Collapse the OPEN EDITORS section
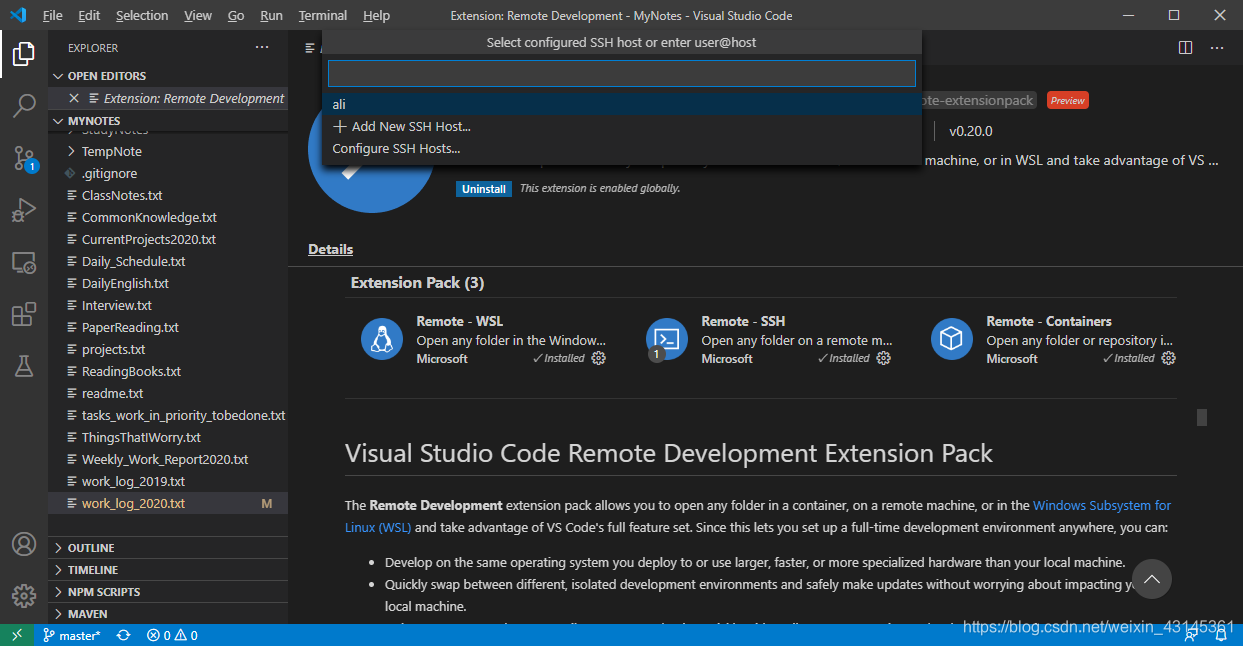 point(168,76)
